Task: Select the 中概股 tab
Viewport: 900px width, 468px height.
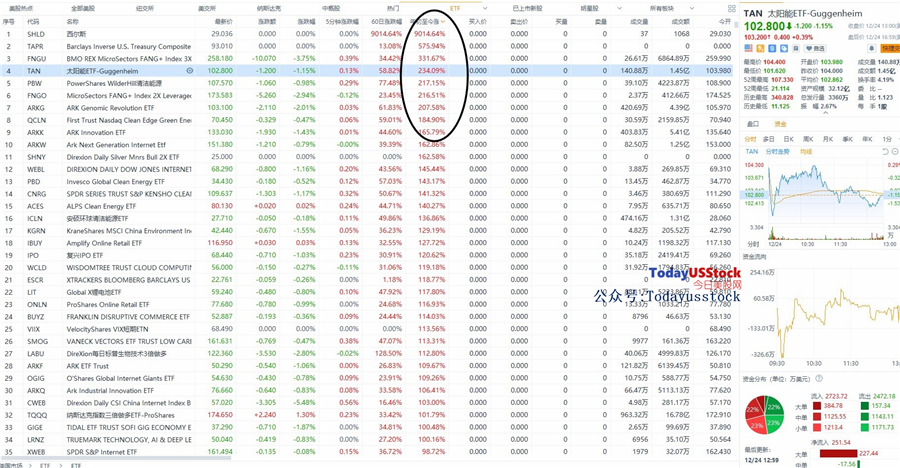Action: (331, 9)
